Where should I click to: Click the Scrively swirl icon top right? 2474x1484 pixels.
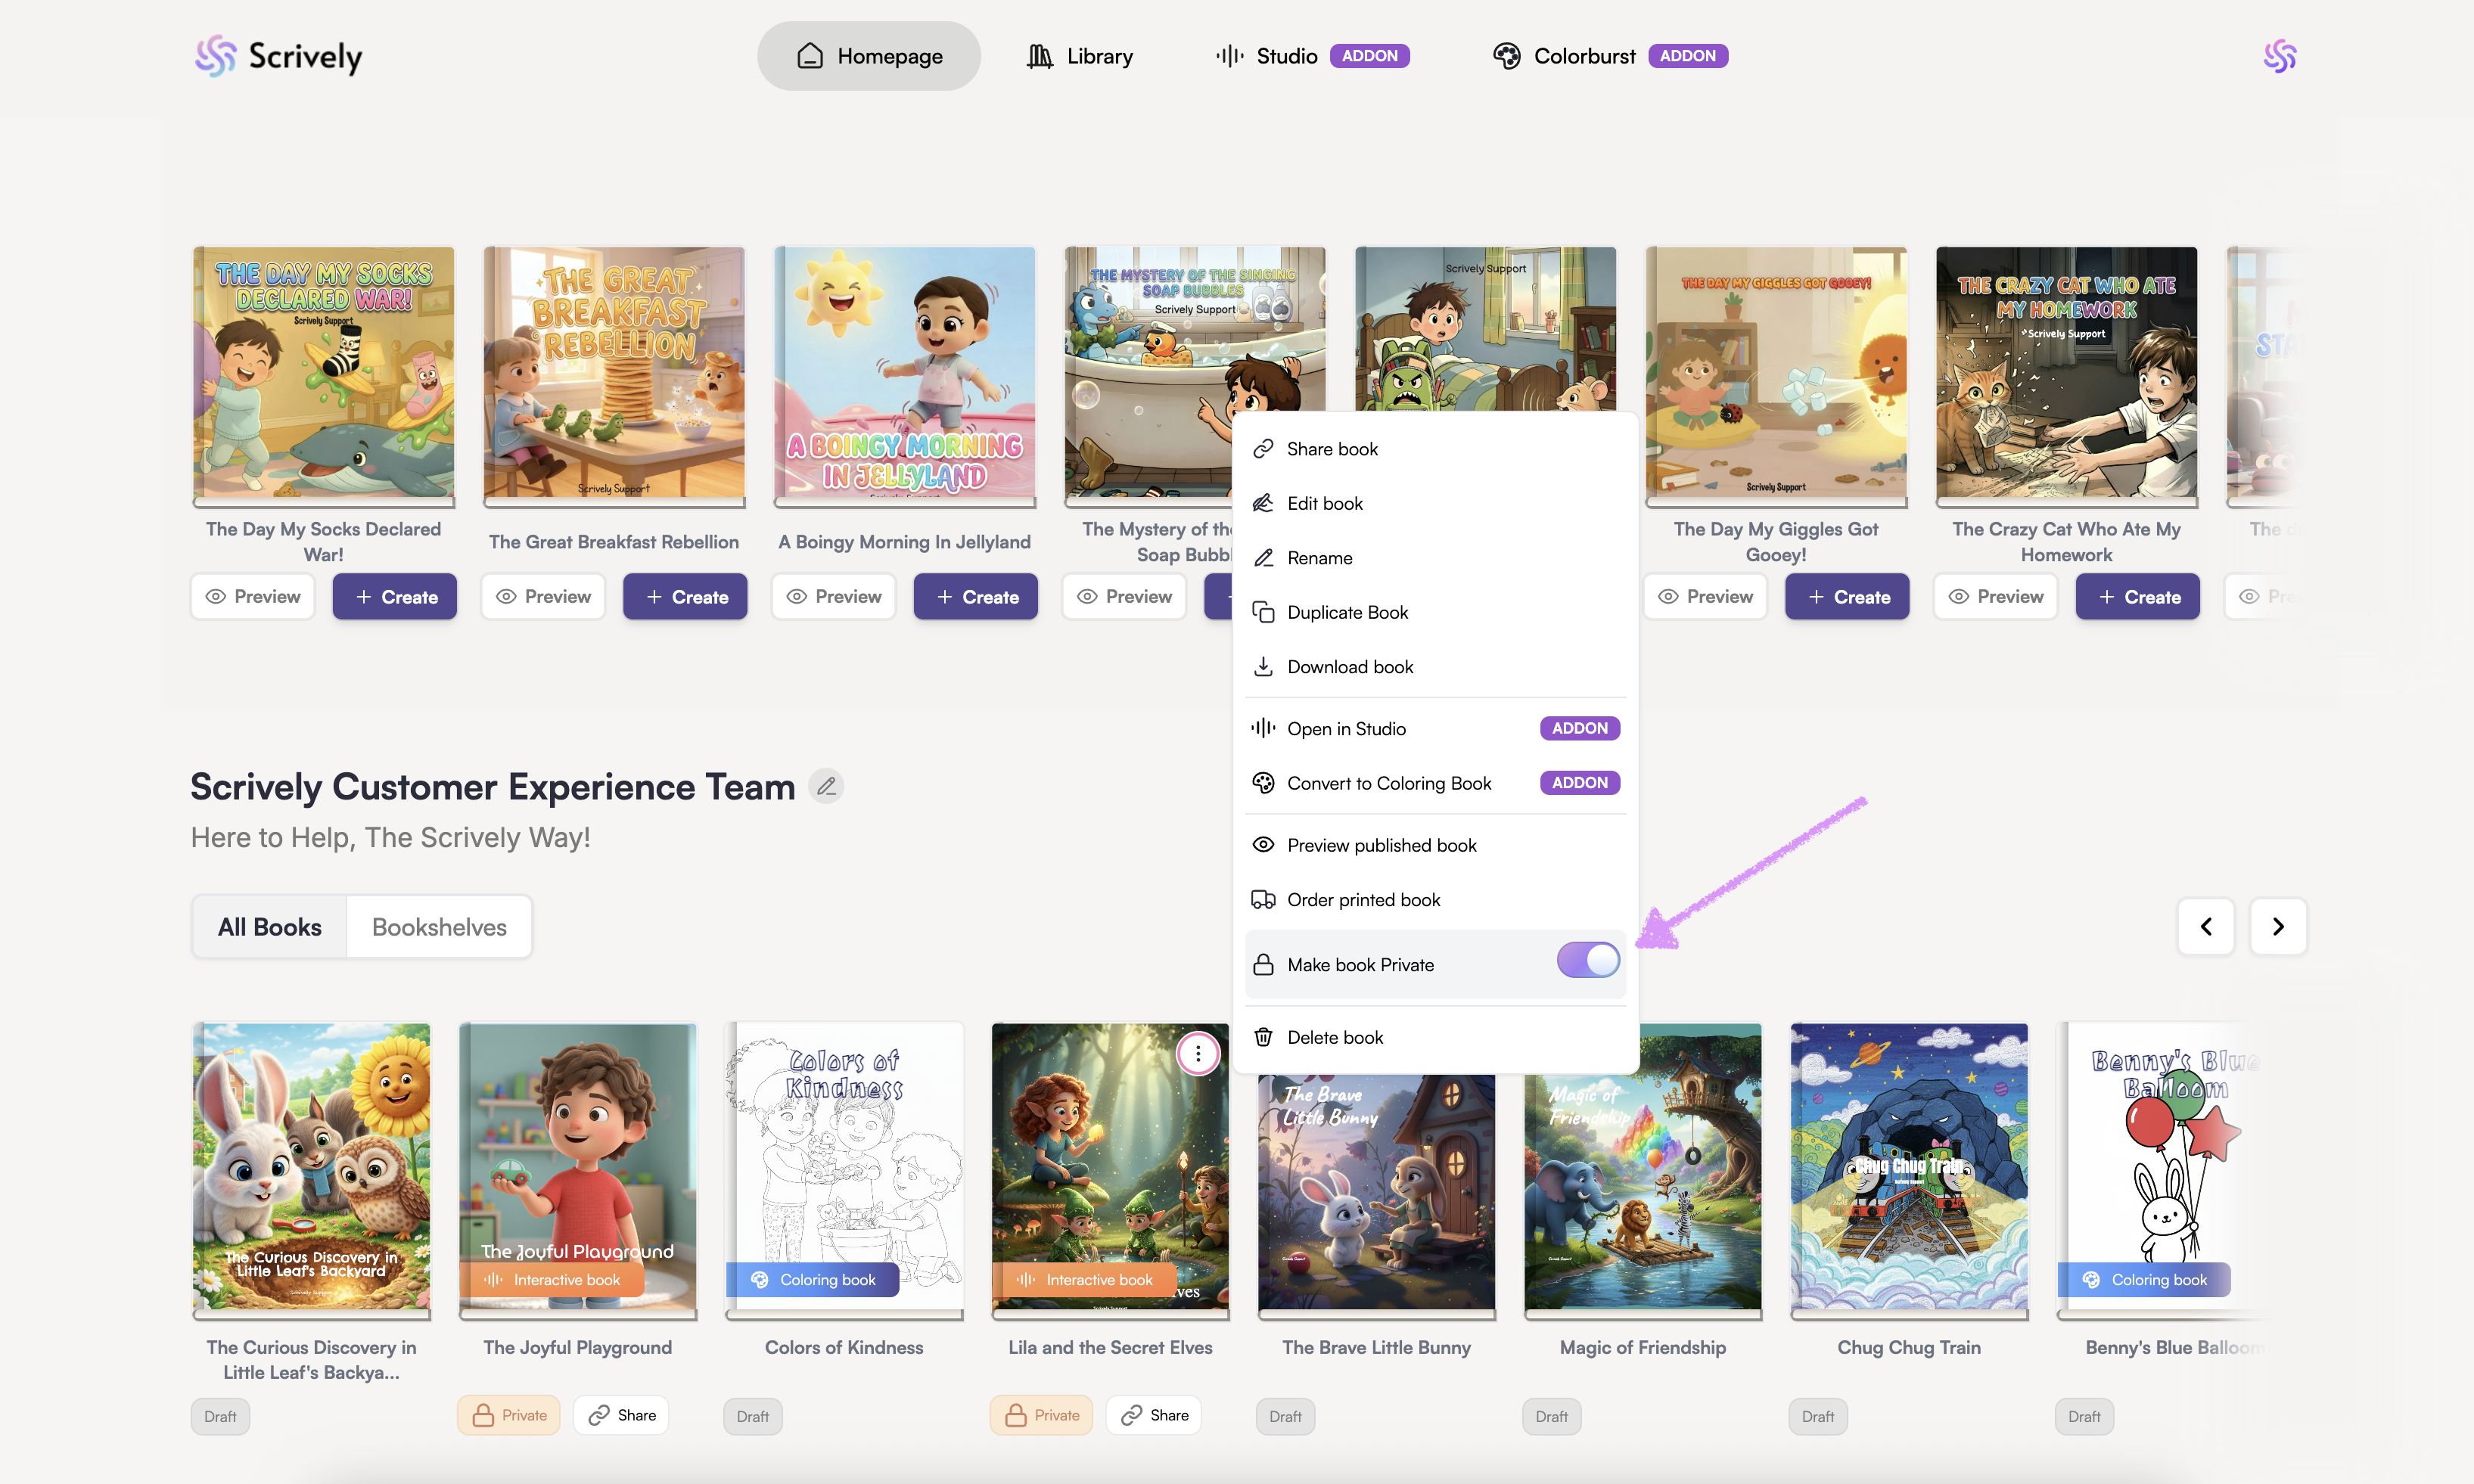(2279, 56)
